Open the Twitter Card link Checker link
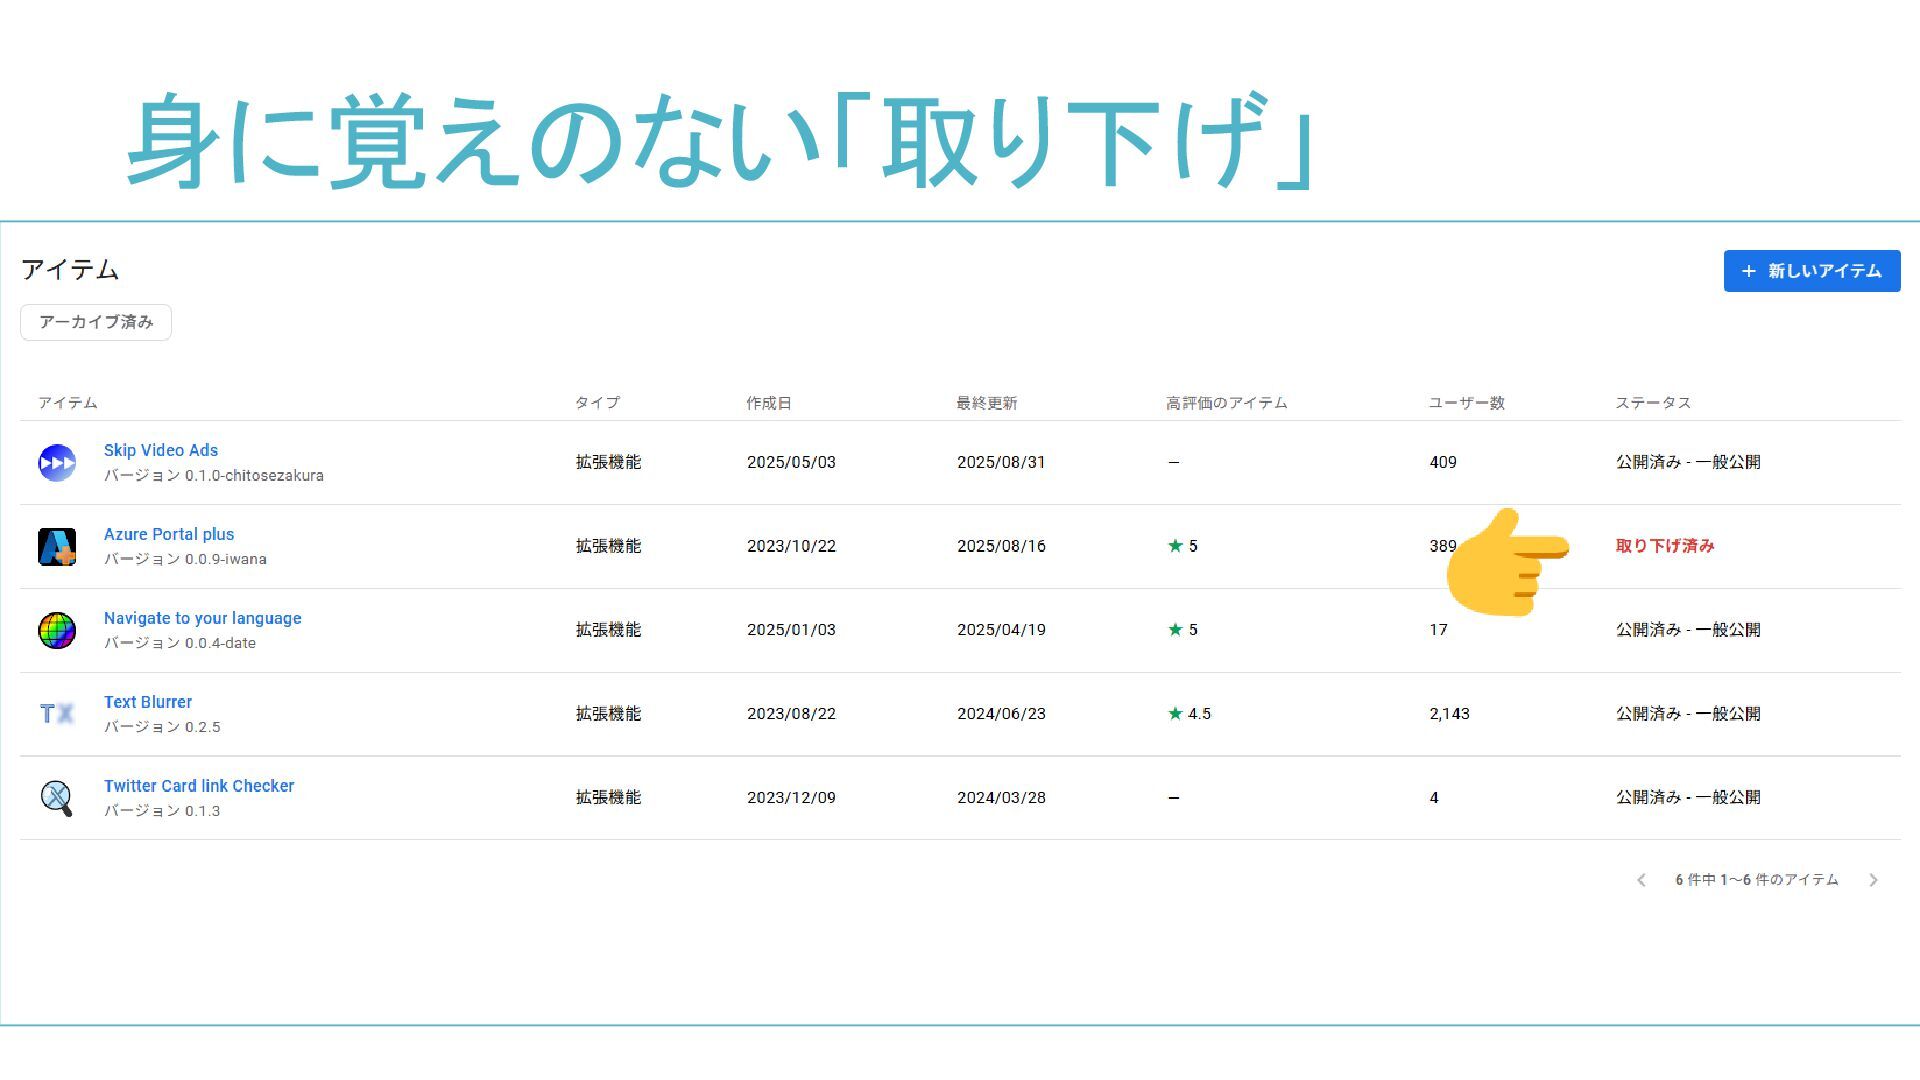The image size is (1920, 1080). 199,786
